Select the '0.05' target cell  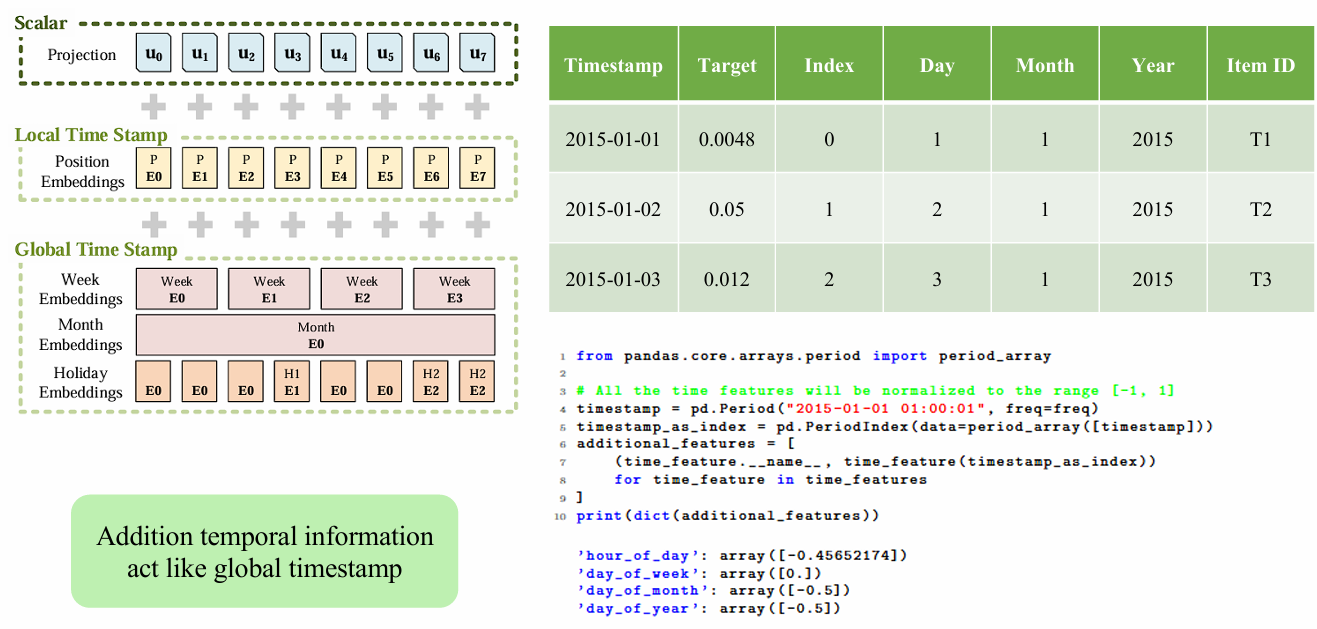click(727, 209)
